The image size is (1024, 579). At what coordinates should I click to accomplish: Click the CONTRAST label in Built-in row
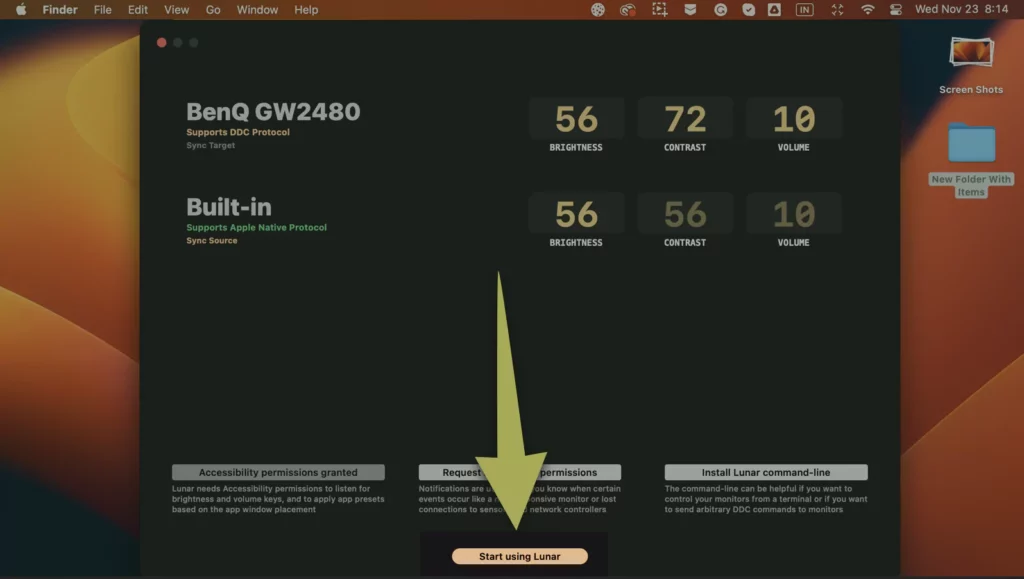(x=685, y=243)
